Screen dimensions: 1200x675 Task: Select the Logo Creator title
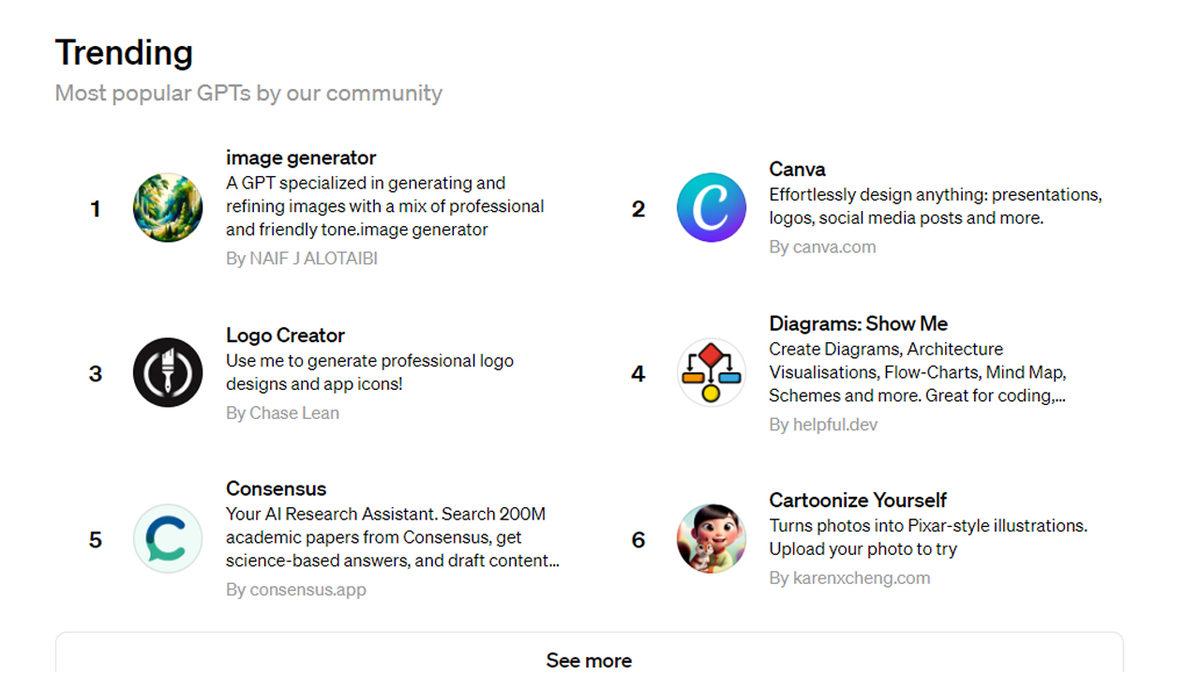point(285,335)
